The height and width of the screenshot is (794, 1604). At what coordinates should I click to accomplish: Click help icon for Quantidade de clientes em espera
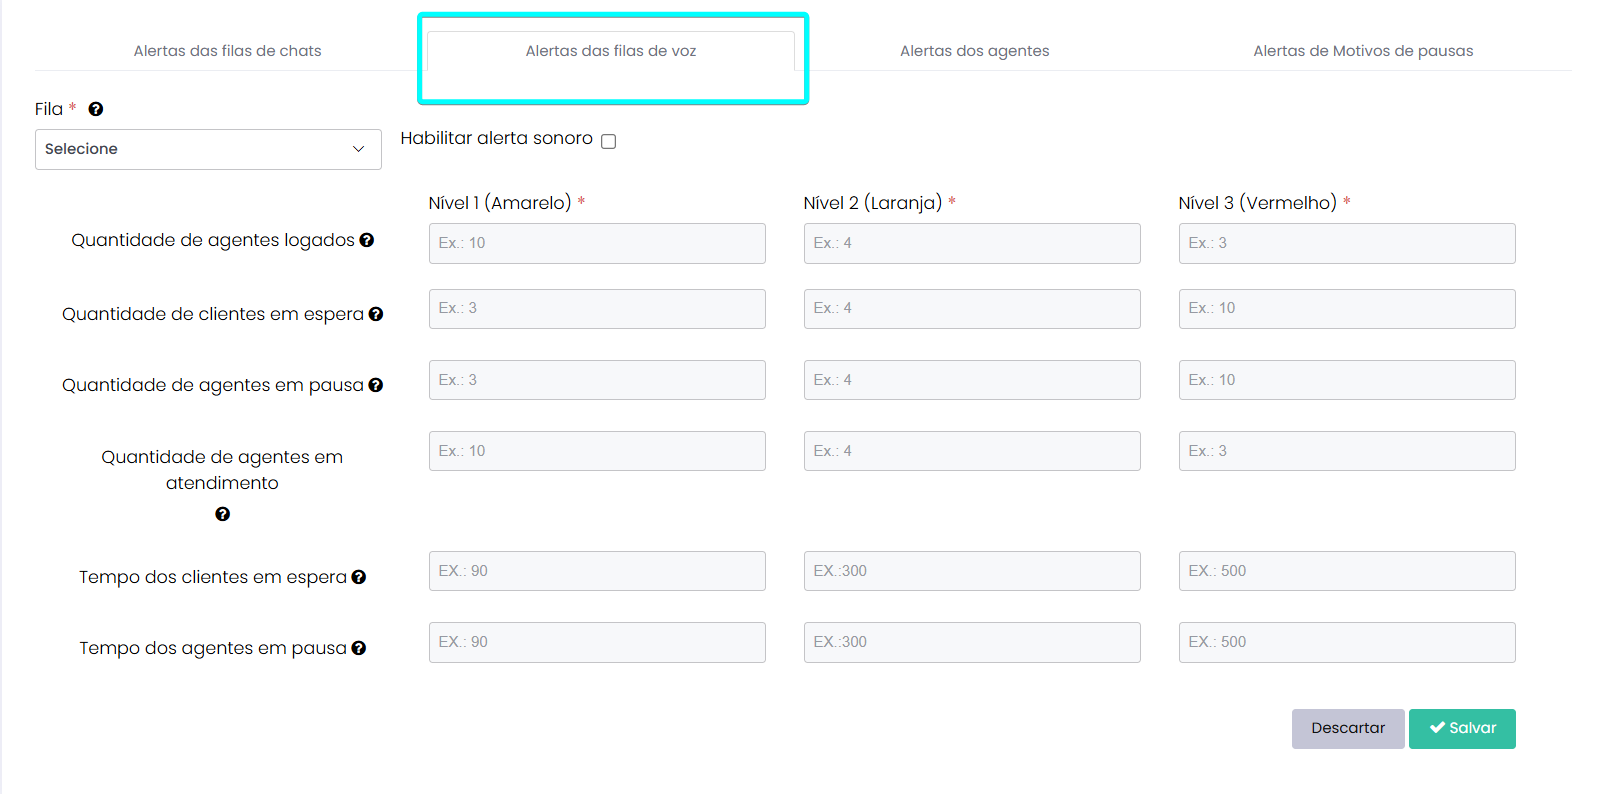coord(376,314)
